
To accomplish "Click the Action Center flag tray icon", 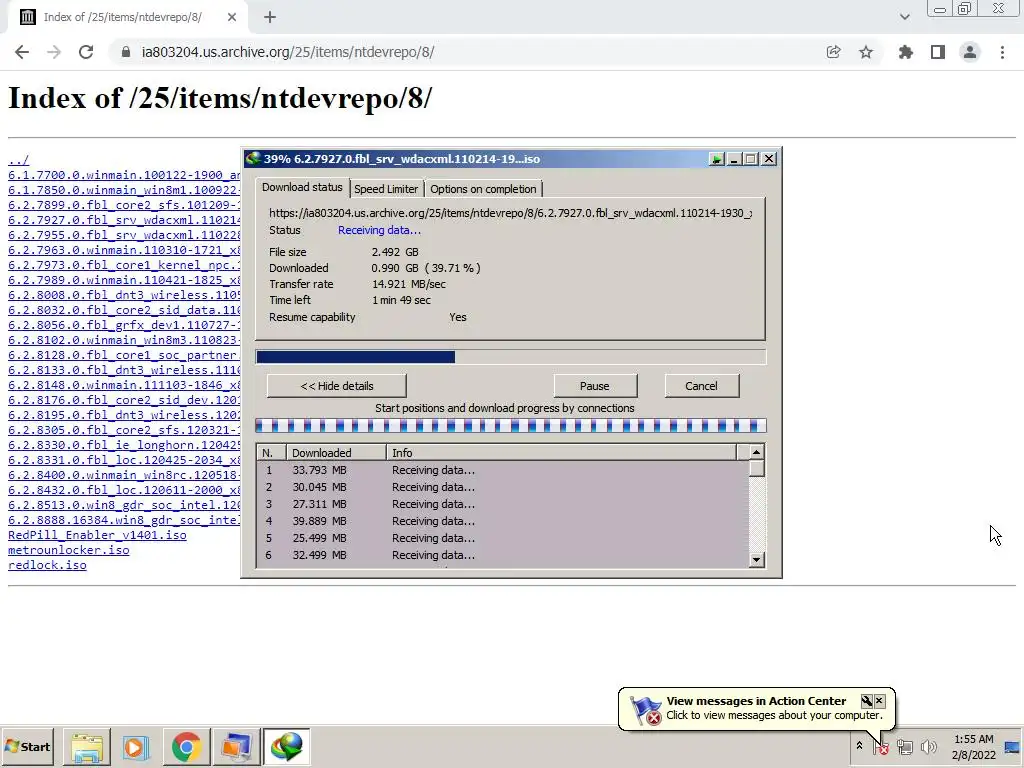I will coord(880,746).
